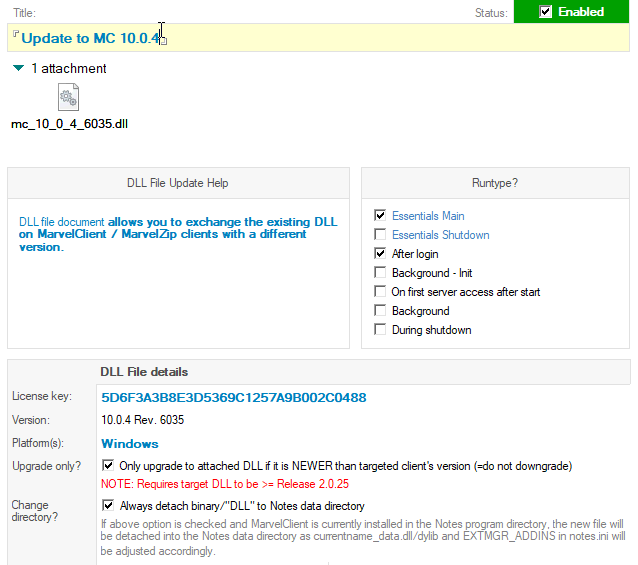Screen dimensions: 638x565
Task: Enable the 'During shutdown' checkbox
Action: tap(380, 329)
